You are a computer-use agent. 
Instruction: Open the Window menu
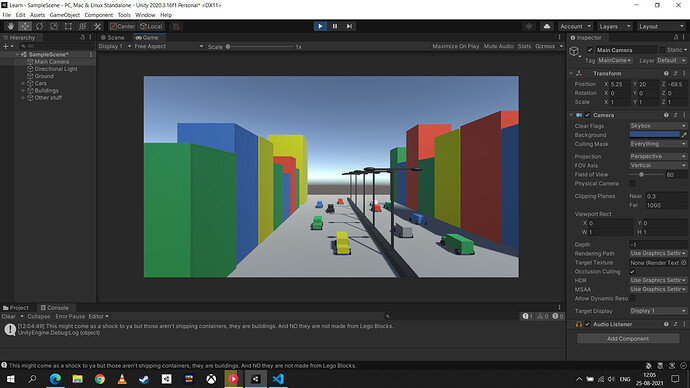(x=145, y=15)
